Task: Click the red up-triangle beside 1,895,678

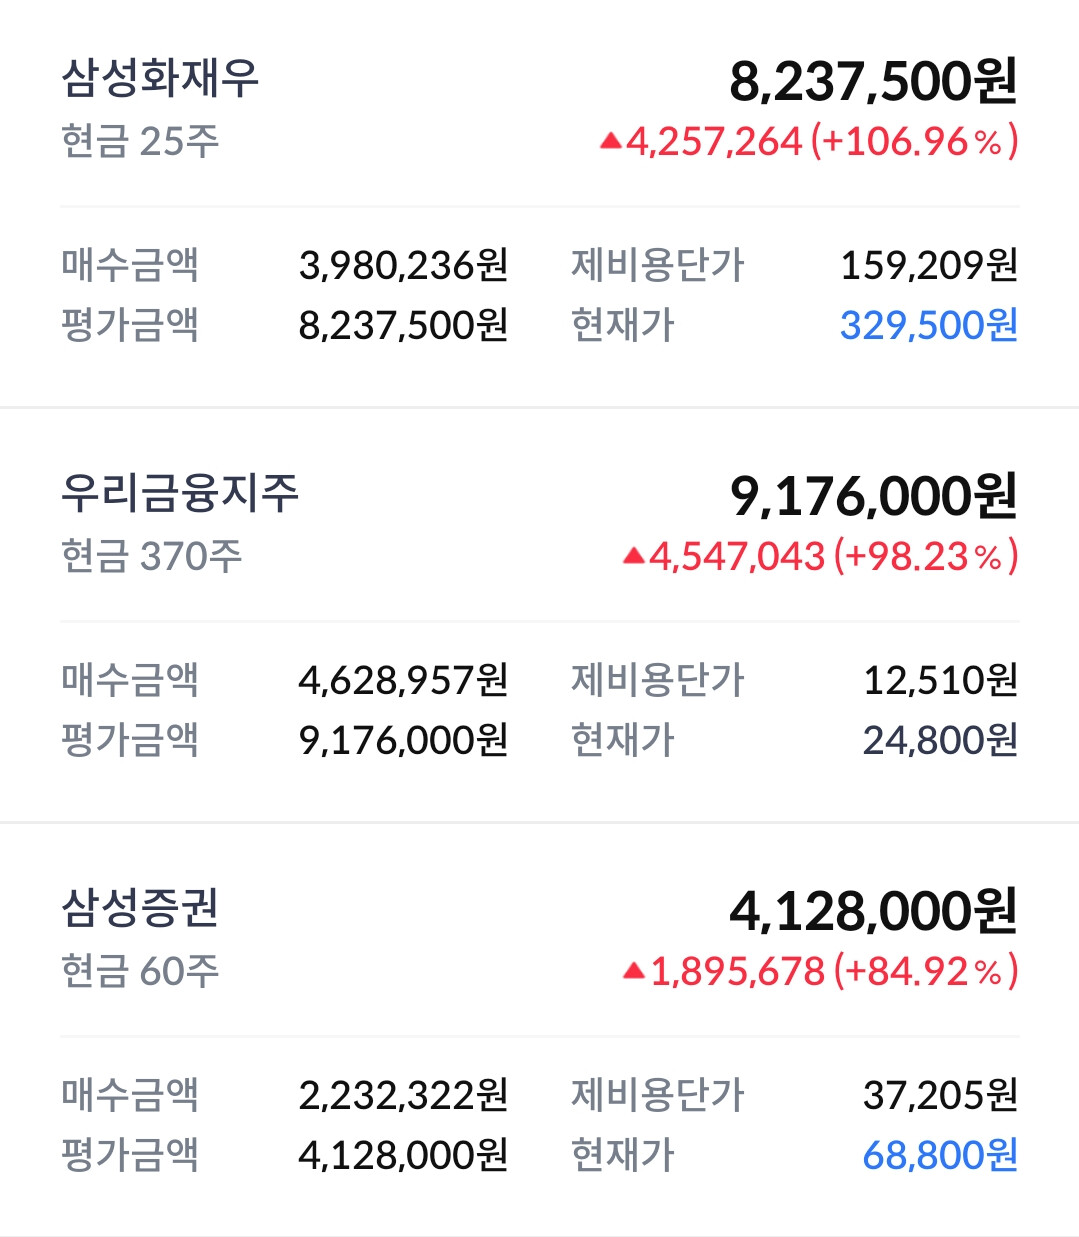Action: pyautogui.click(x=633, y=971)
